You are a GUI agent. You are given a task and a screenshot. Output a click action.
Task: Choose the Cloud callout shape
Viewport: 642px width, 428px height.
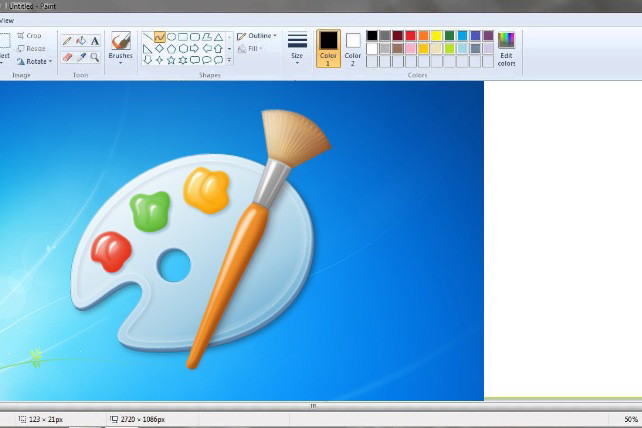coord(219,60)
